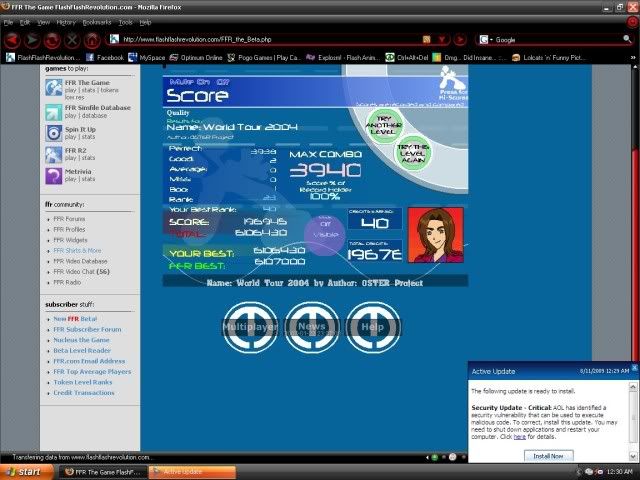Go to Home via house icon
This screenshot has width=640, height=480.
click(x=91, y=40)
